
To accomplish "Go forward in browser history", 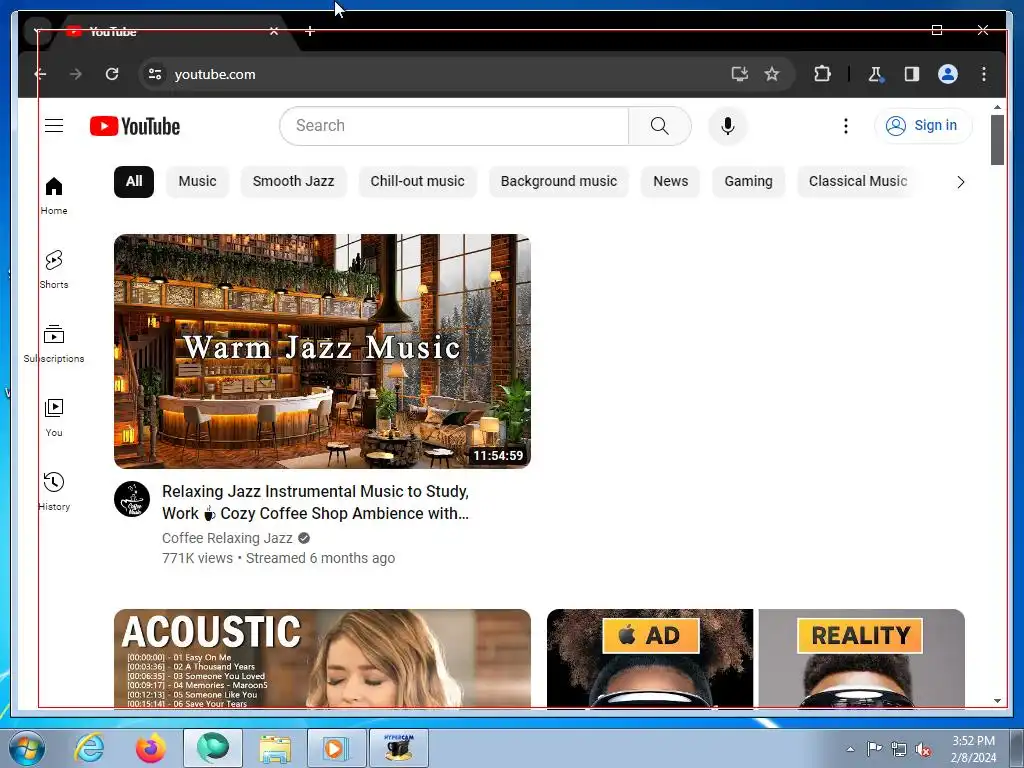I will pos(76,74).
